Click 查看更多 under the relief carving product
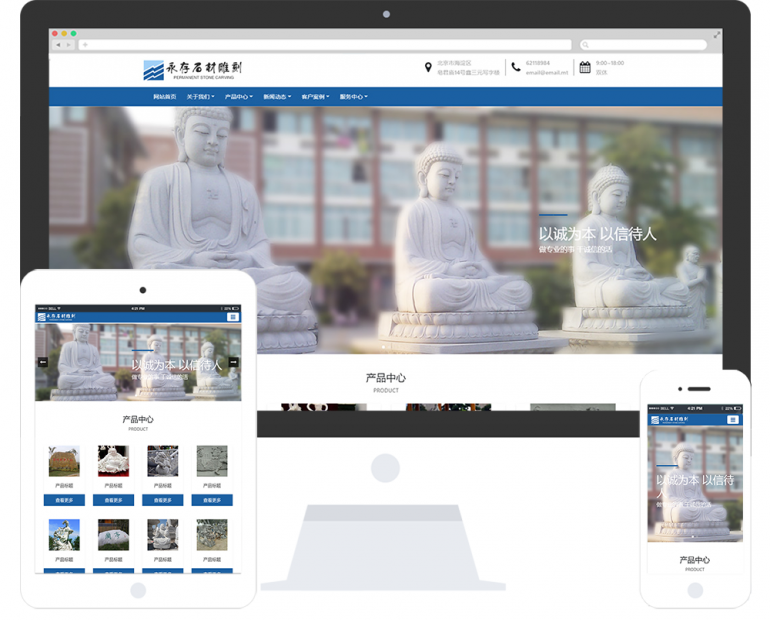This screenshot has height=620, width=770. point(212,500)
